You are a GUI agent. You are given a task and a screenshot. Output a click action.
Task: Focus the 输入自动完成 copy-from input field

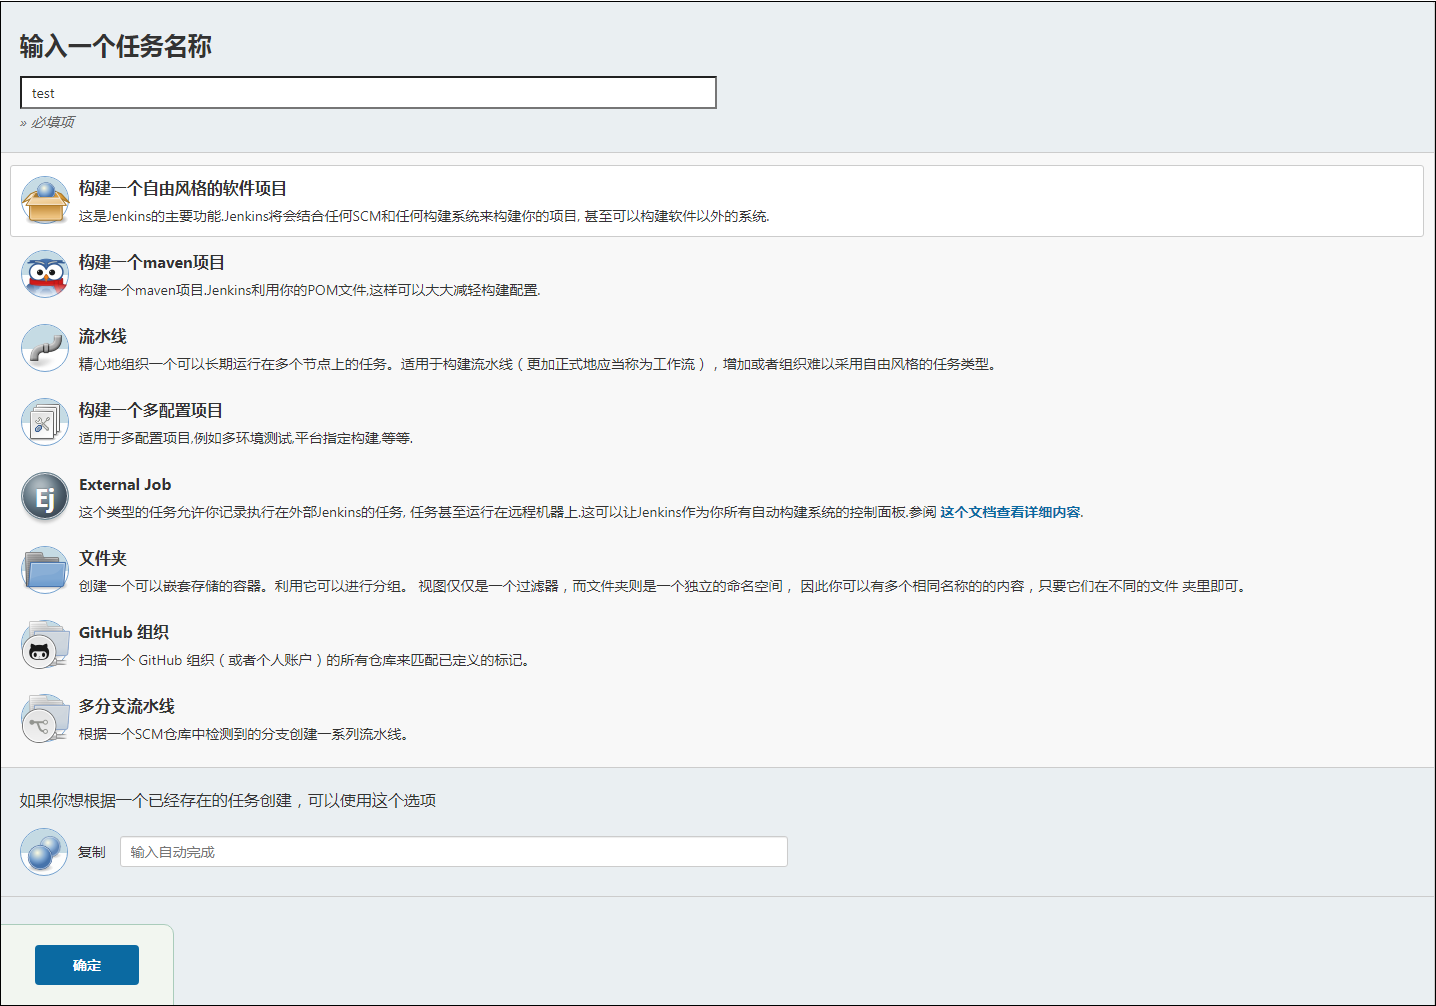coord(453,852)
